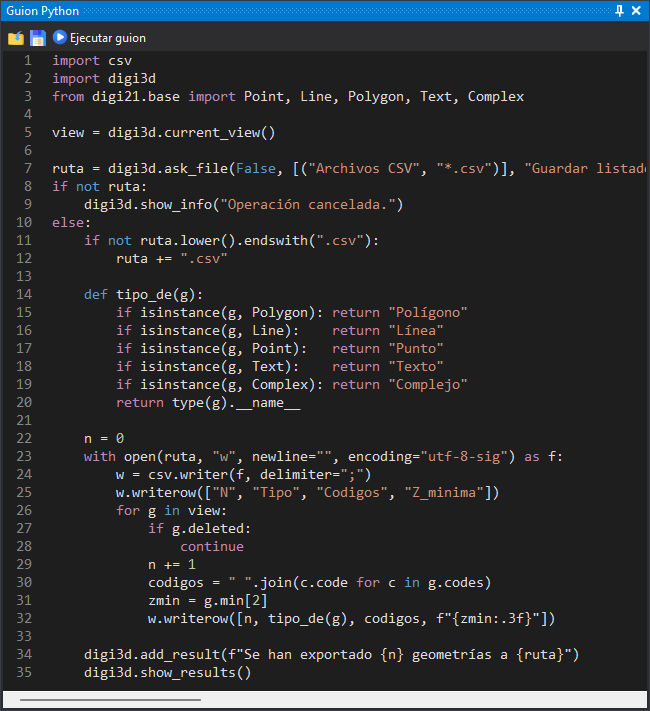Click 'digi21.base' in the from-import line
This screenshot has height=711, width=650.
click(136, 97)
